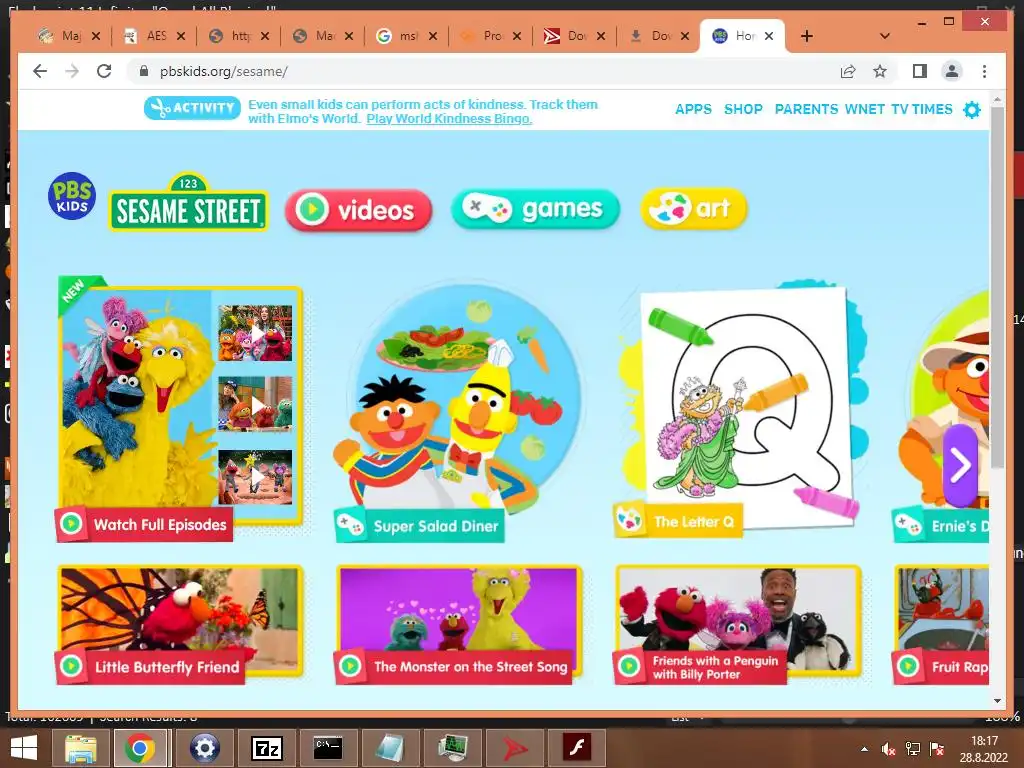
Task: Open a new Chrome tab
Action: point(807,36)
